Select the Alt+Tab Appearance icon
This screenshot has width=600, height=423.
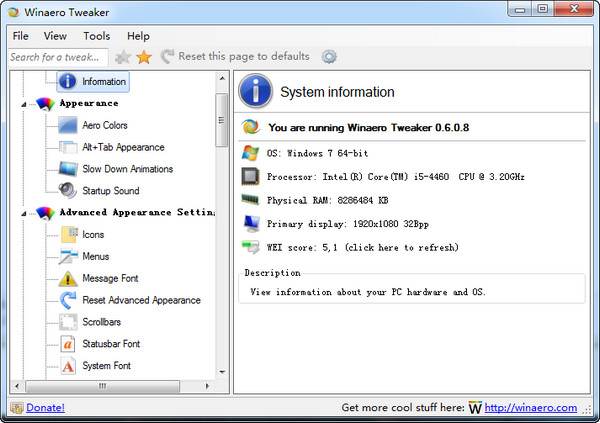(67, 147)
